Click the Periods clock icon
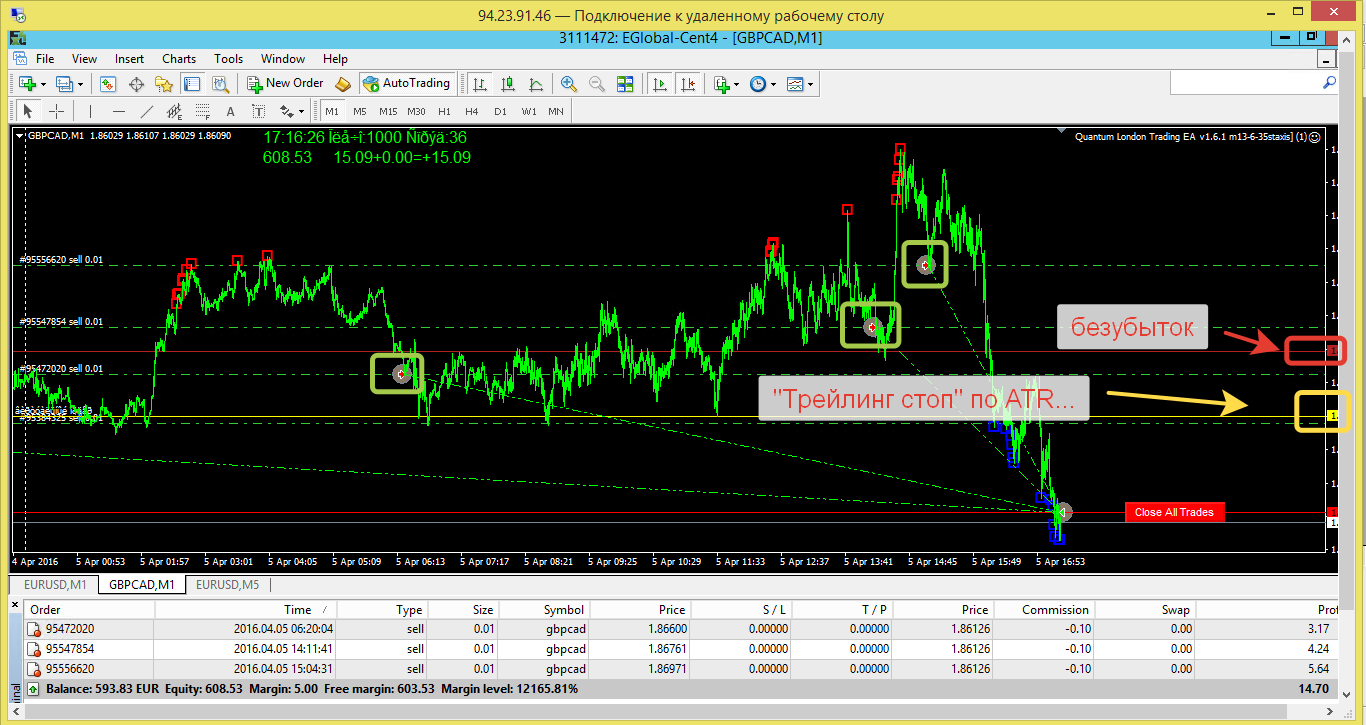The width and height of the screenshot is (1366, 725). click(x=758, y=84)
